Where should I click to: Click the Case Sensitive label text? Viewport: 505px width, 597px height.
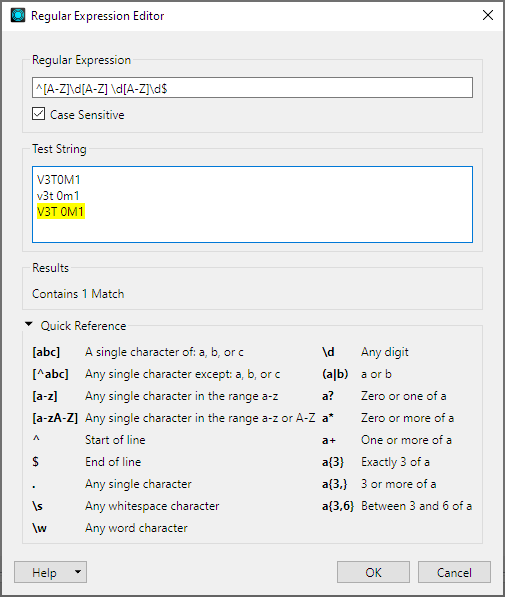tap(87, 115)
